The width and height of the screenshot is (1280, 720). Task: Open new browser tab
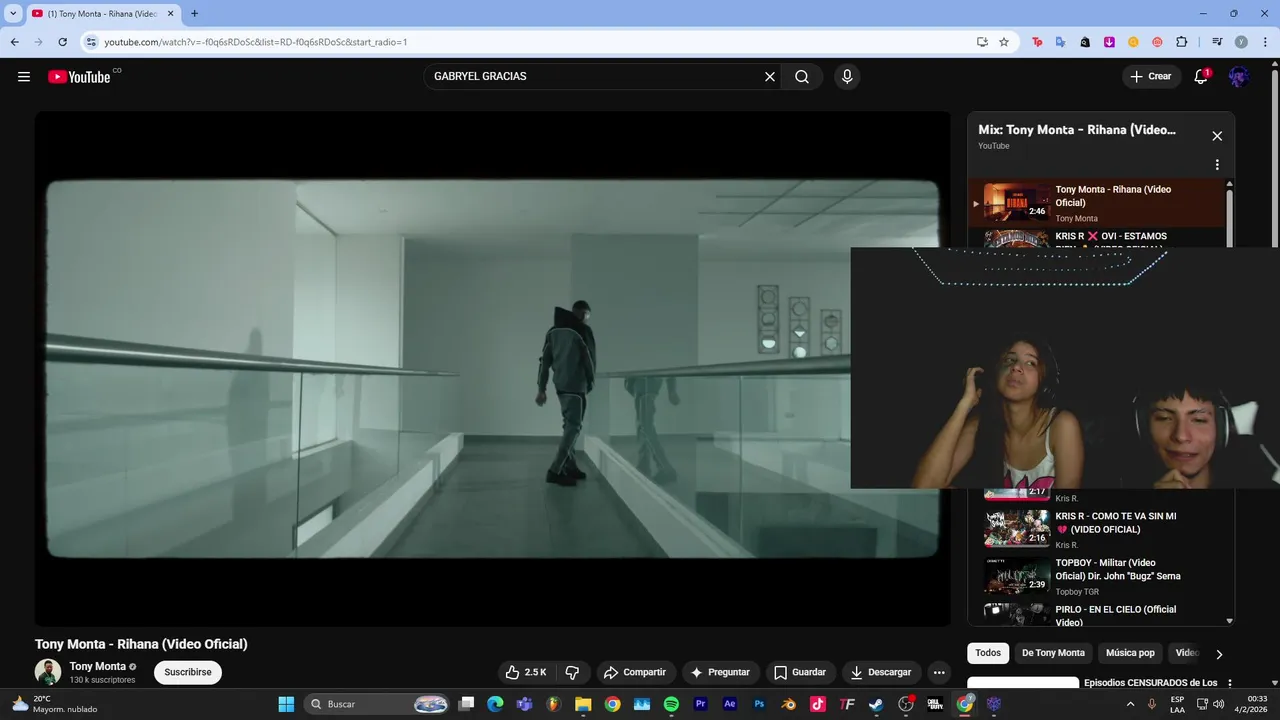point(194,13)
